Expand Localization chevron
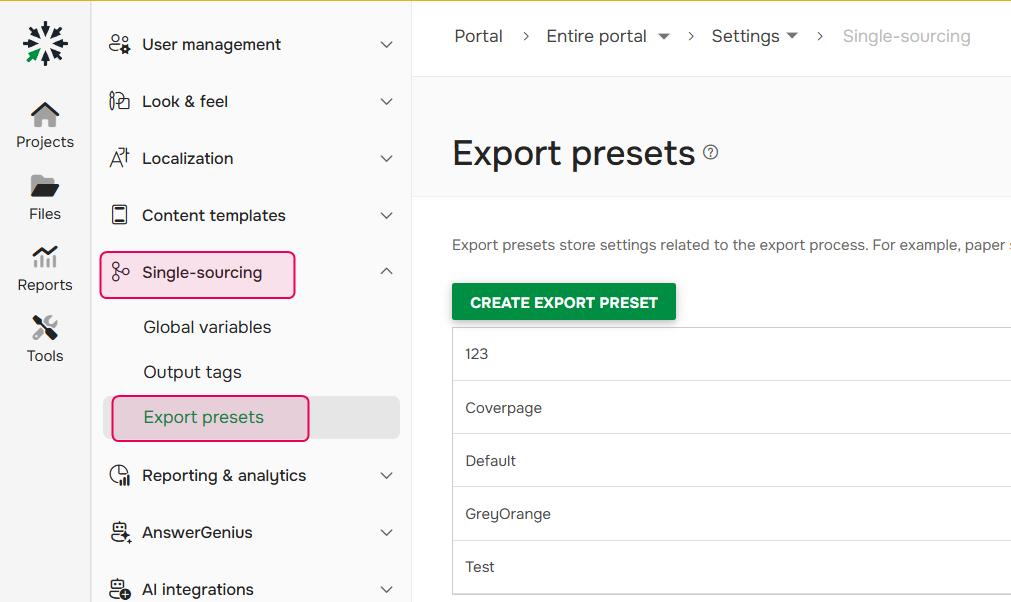This screenshot has width=1011, height=602. coord(386,159)
